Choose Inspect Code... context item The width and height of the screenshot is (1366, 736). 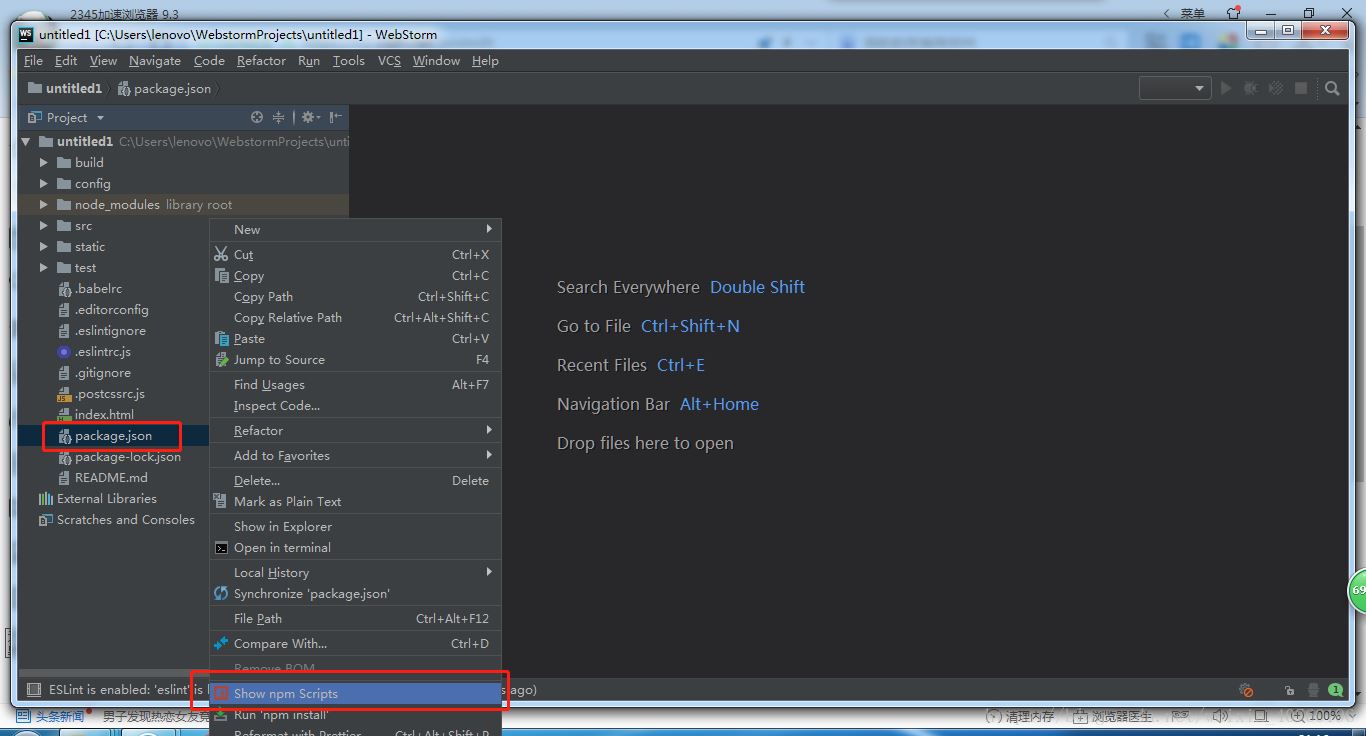point(355,406)
